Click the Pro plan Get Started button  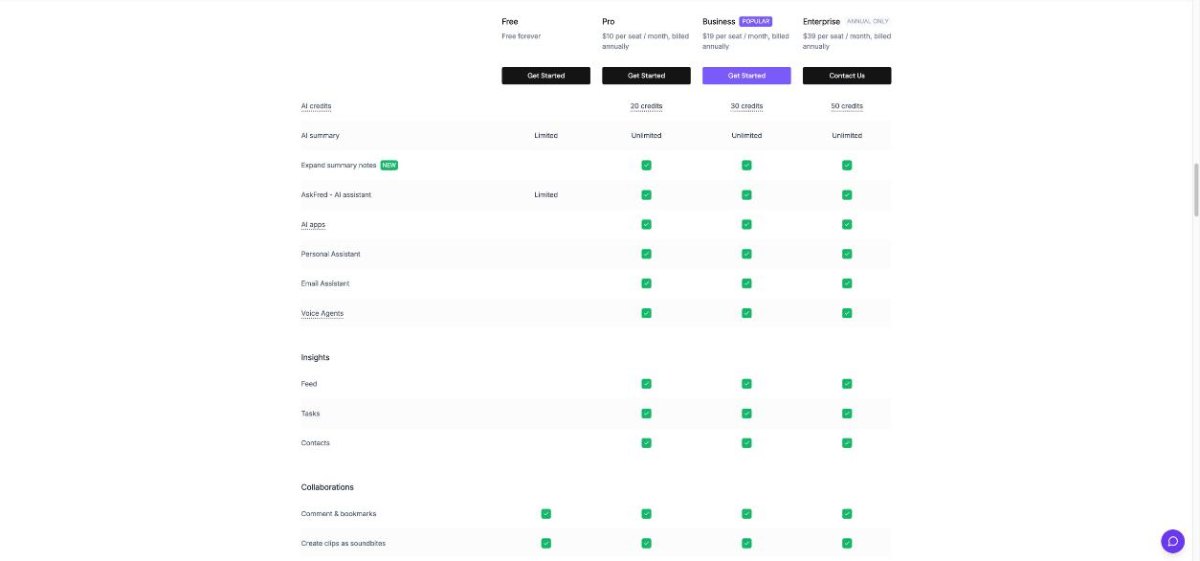[646, 76]
